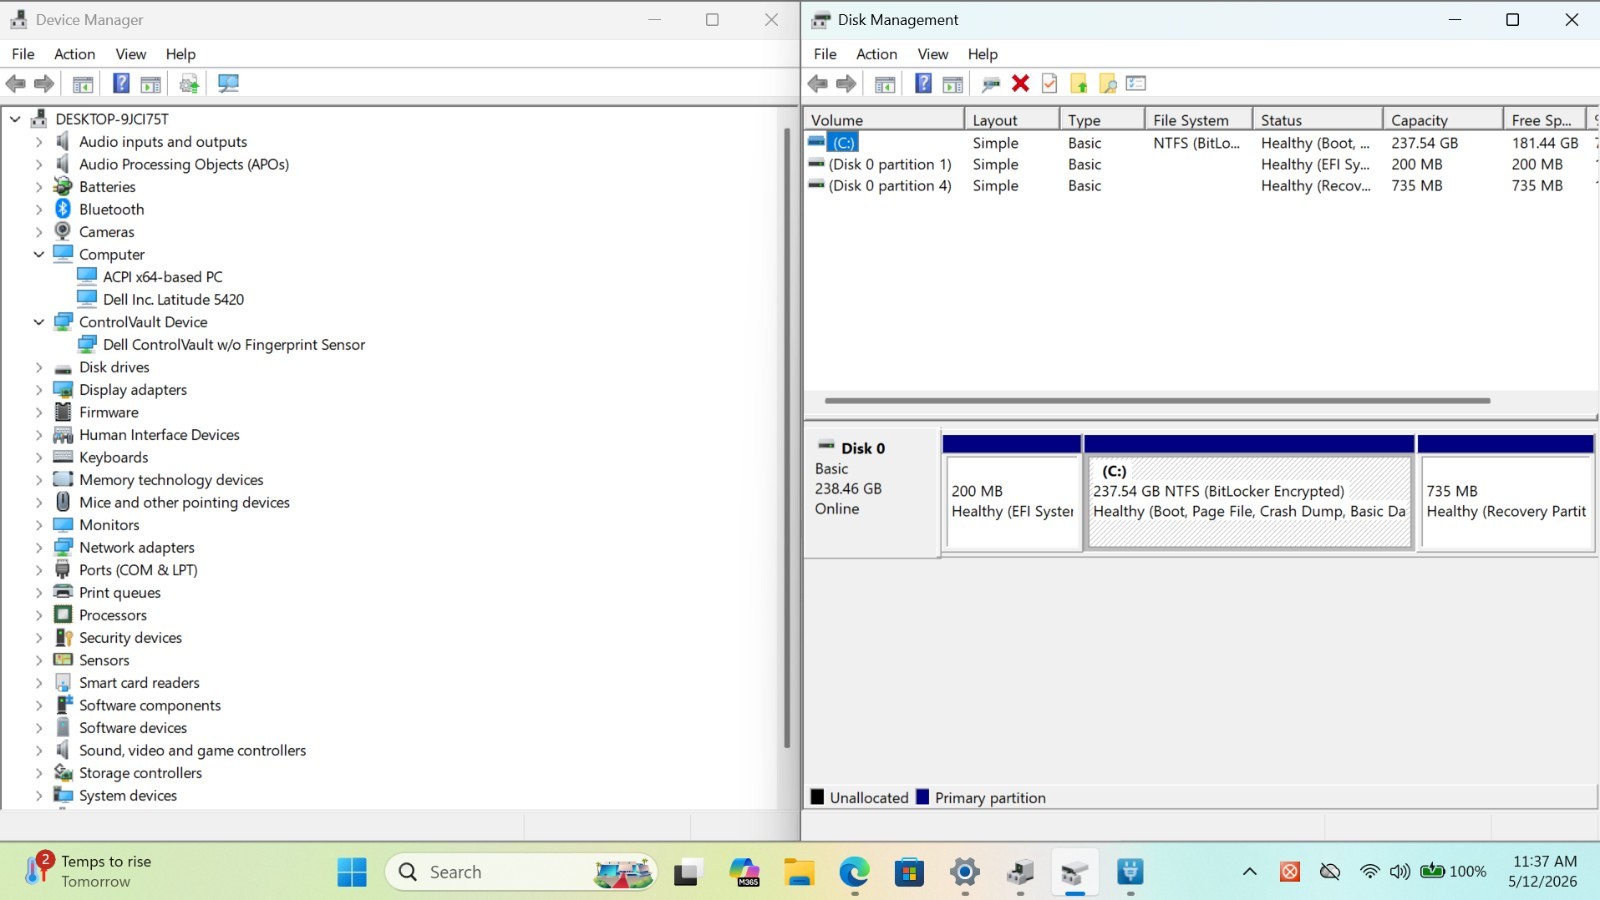The height and width of the screenshot is (900, 1600).
Task: Click the red X delete icon
Action: click(1020, 84)
